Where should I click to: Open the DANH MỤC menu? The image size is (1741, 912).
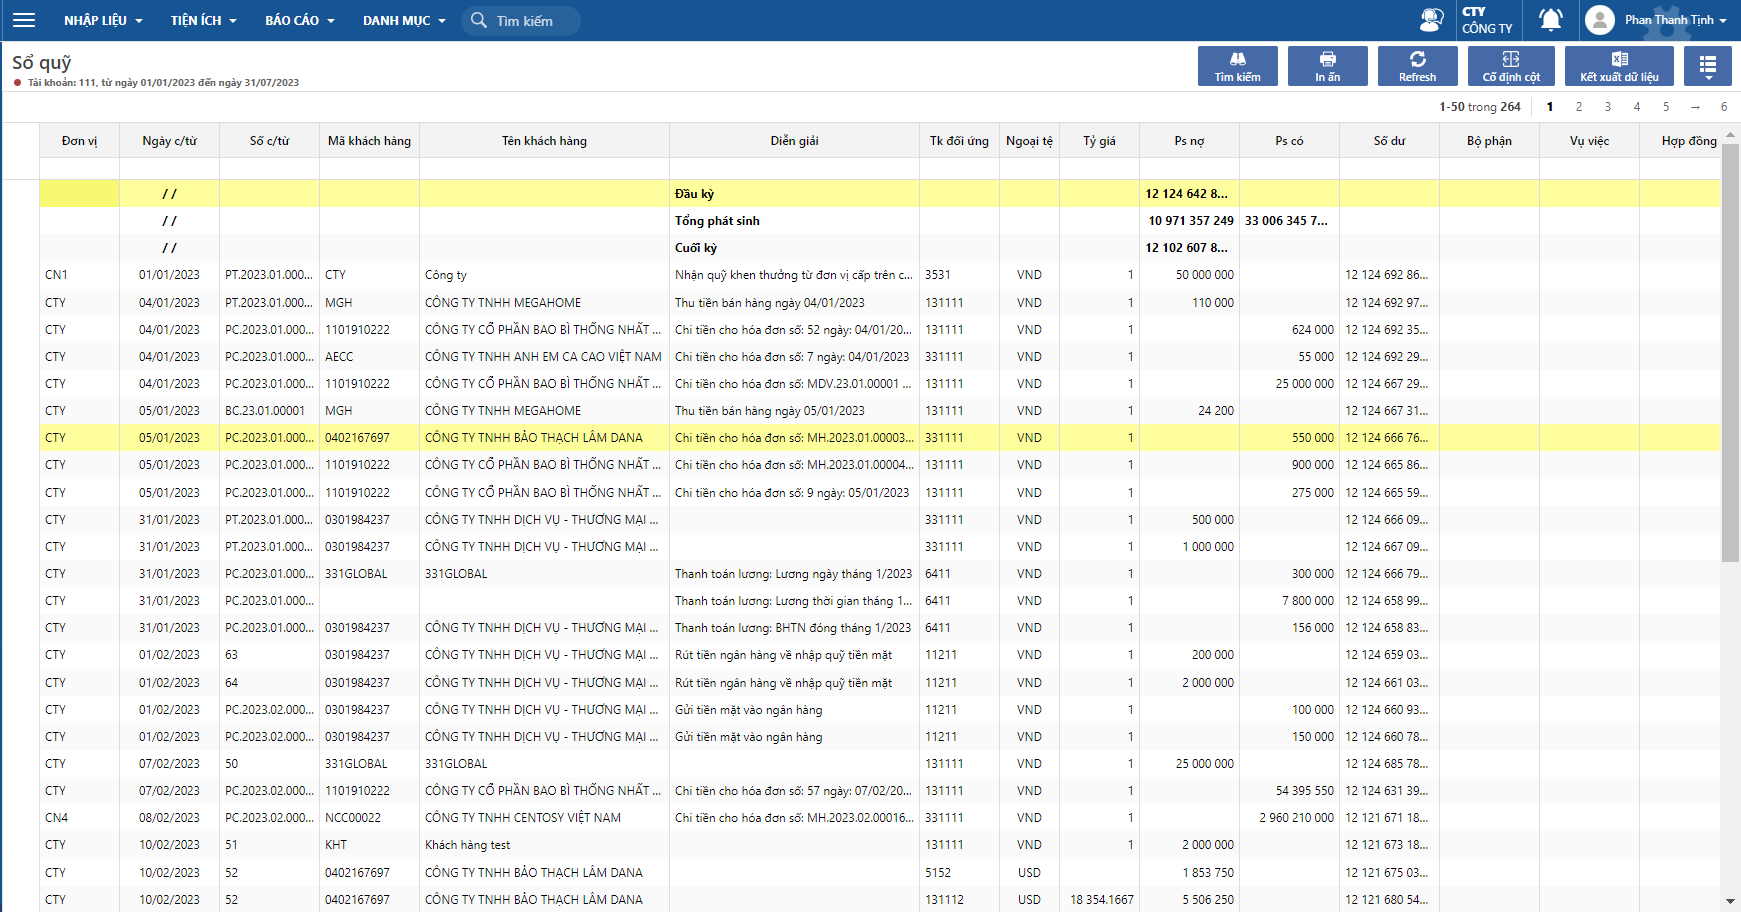pos(403,20)
